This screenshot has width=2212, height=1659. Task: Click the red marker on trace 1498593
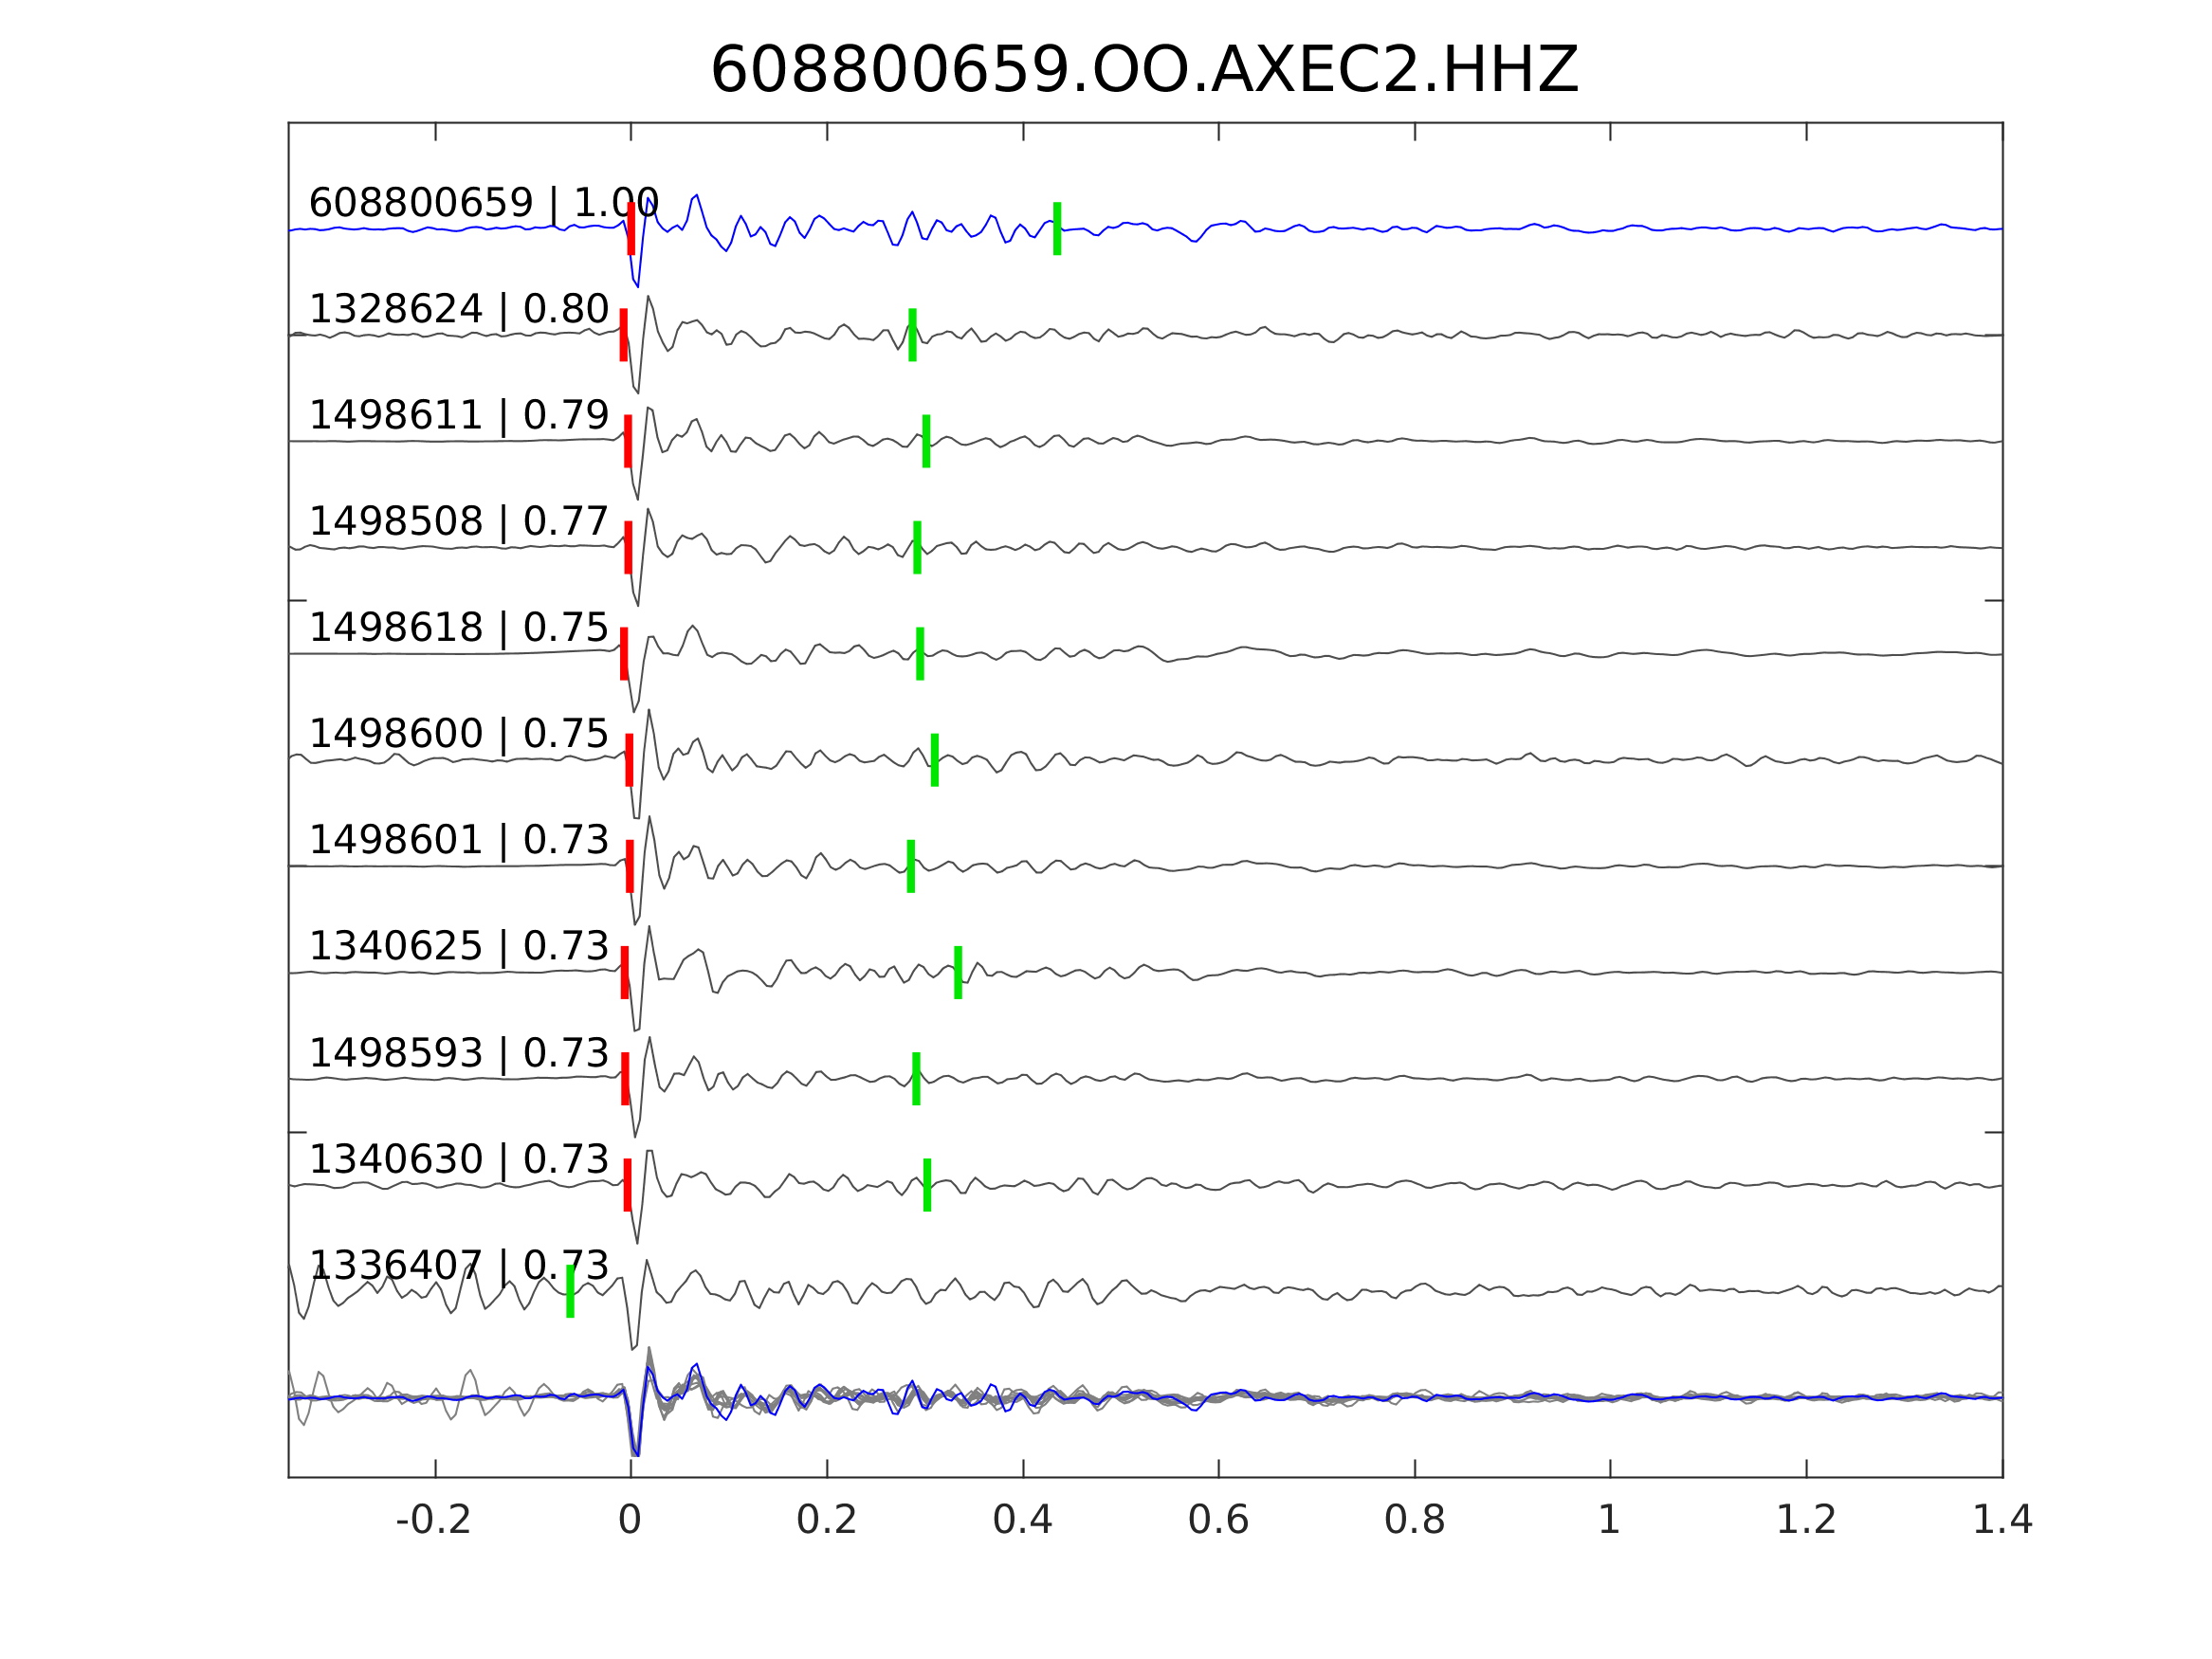click(625, 1078)
